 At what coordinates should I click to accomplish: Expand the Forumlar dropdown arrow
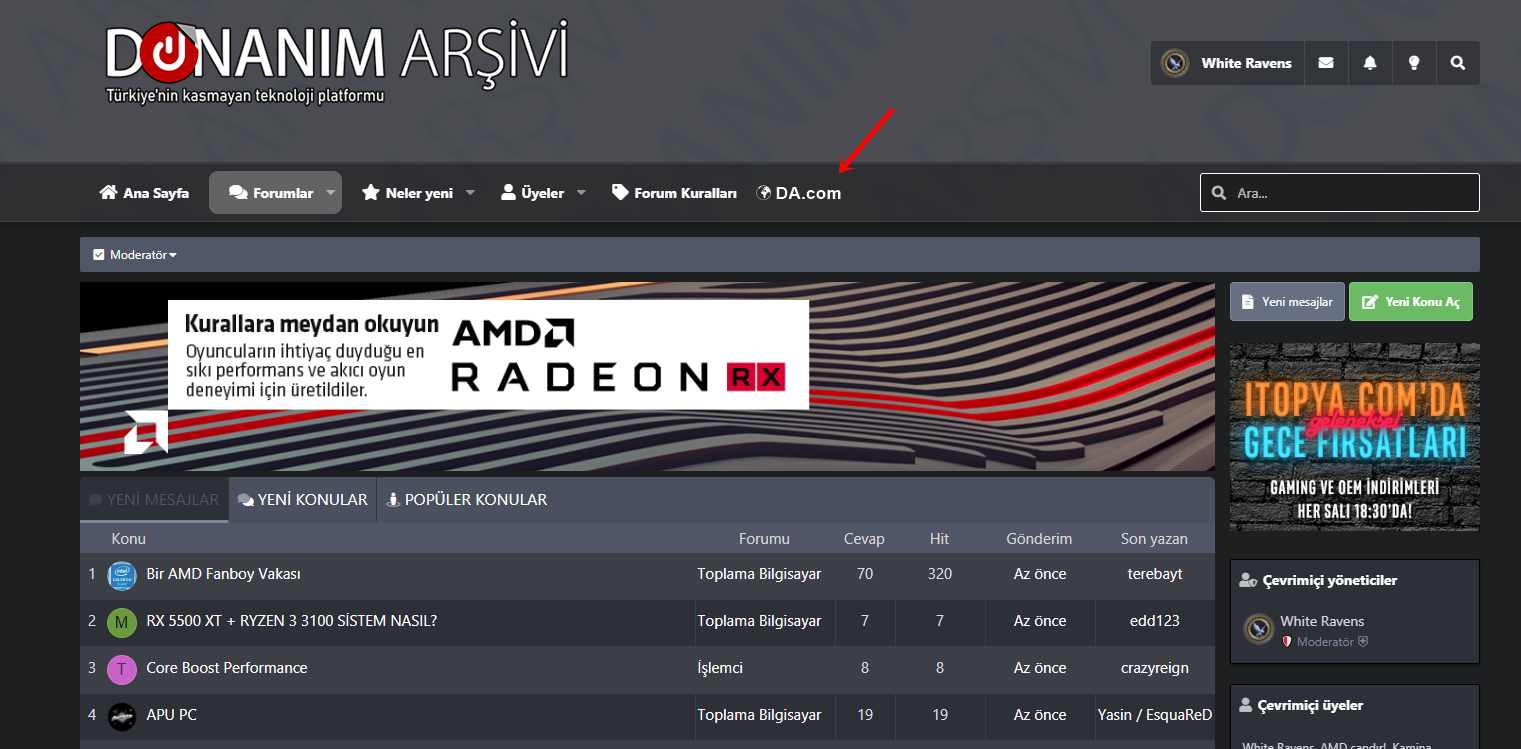(x=330, y=193)
